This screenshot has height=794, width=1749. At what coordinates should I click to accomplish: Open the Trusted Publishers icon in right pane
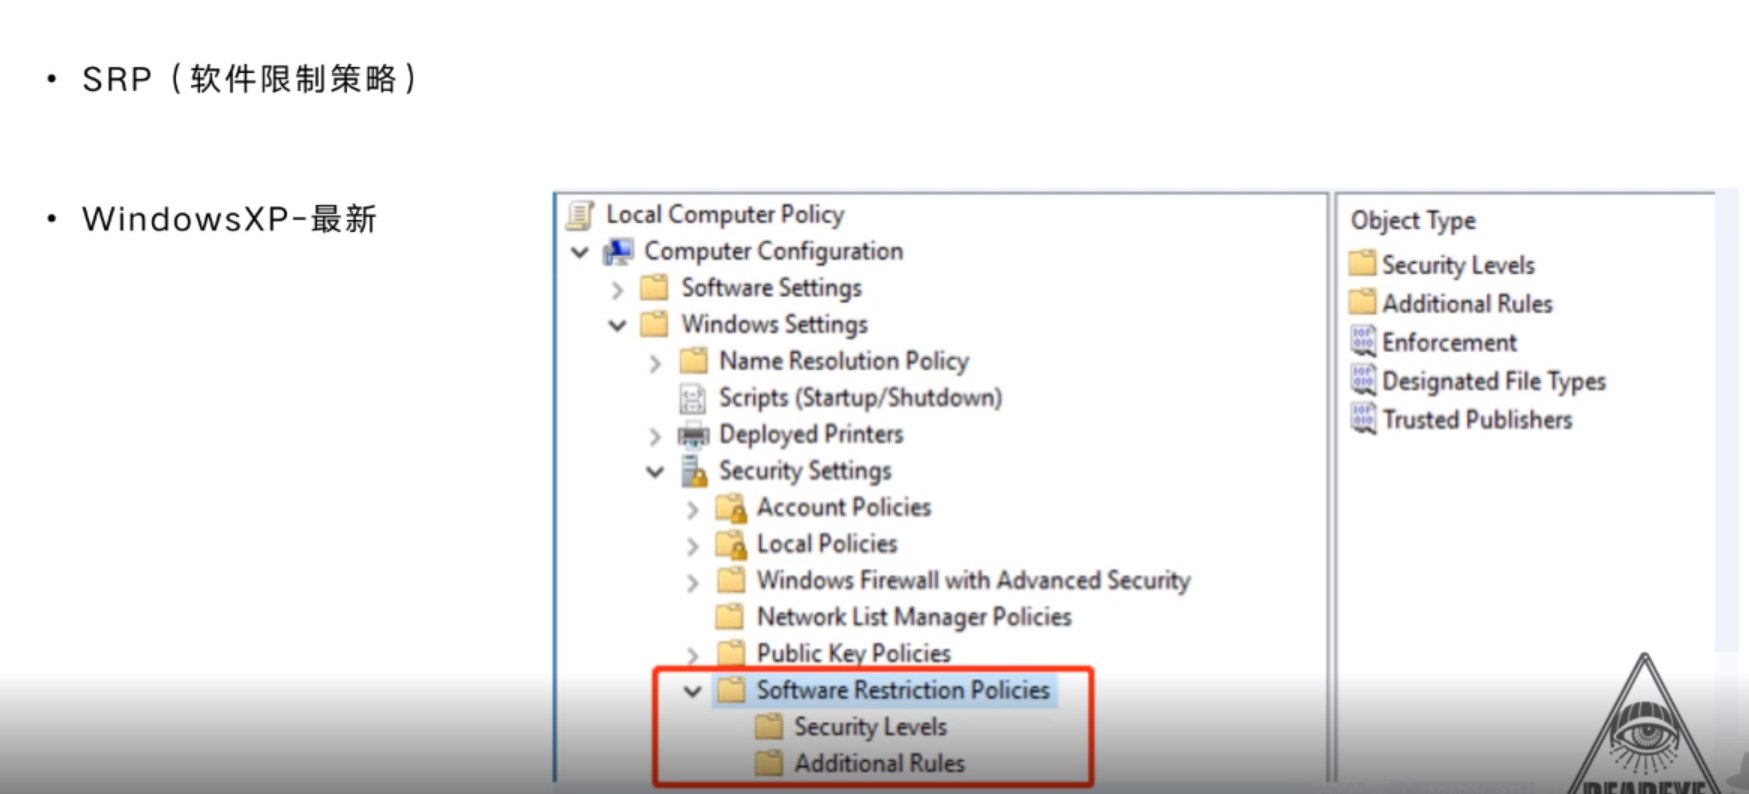click(1363, 419)
